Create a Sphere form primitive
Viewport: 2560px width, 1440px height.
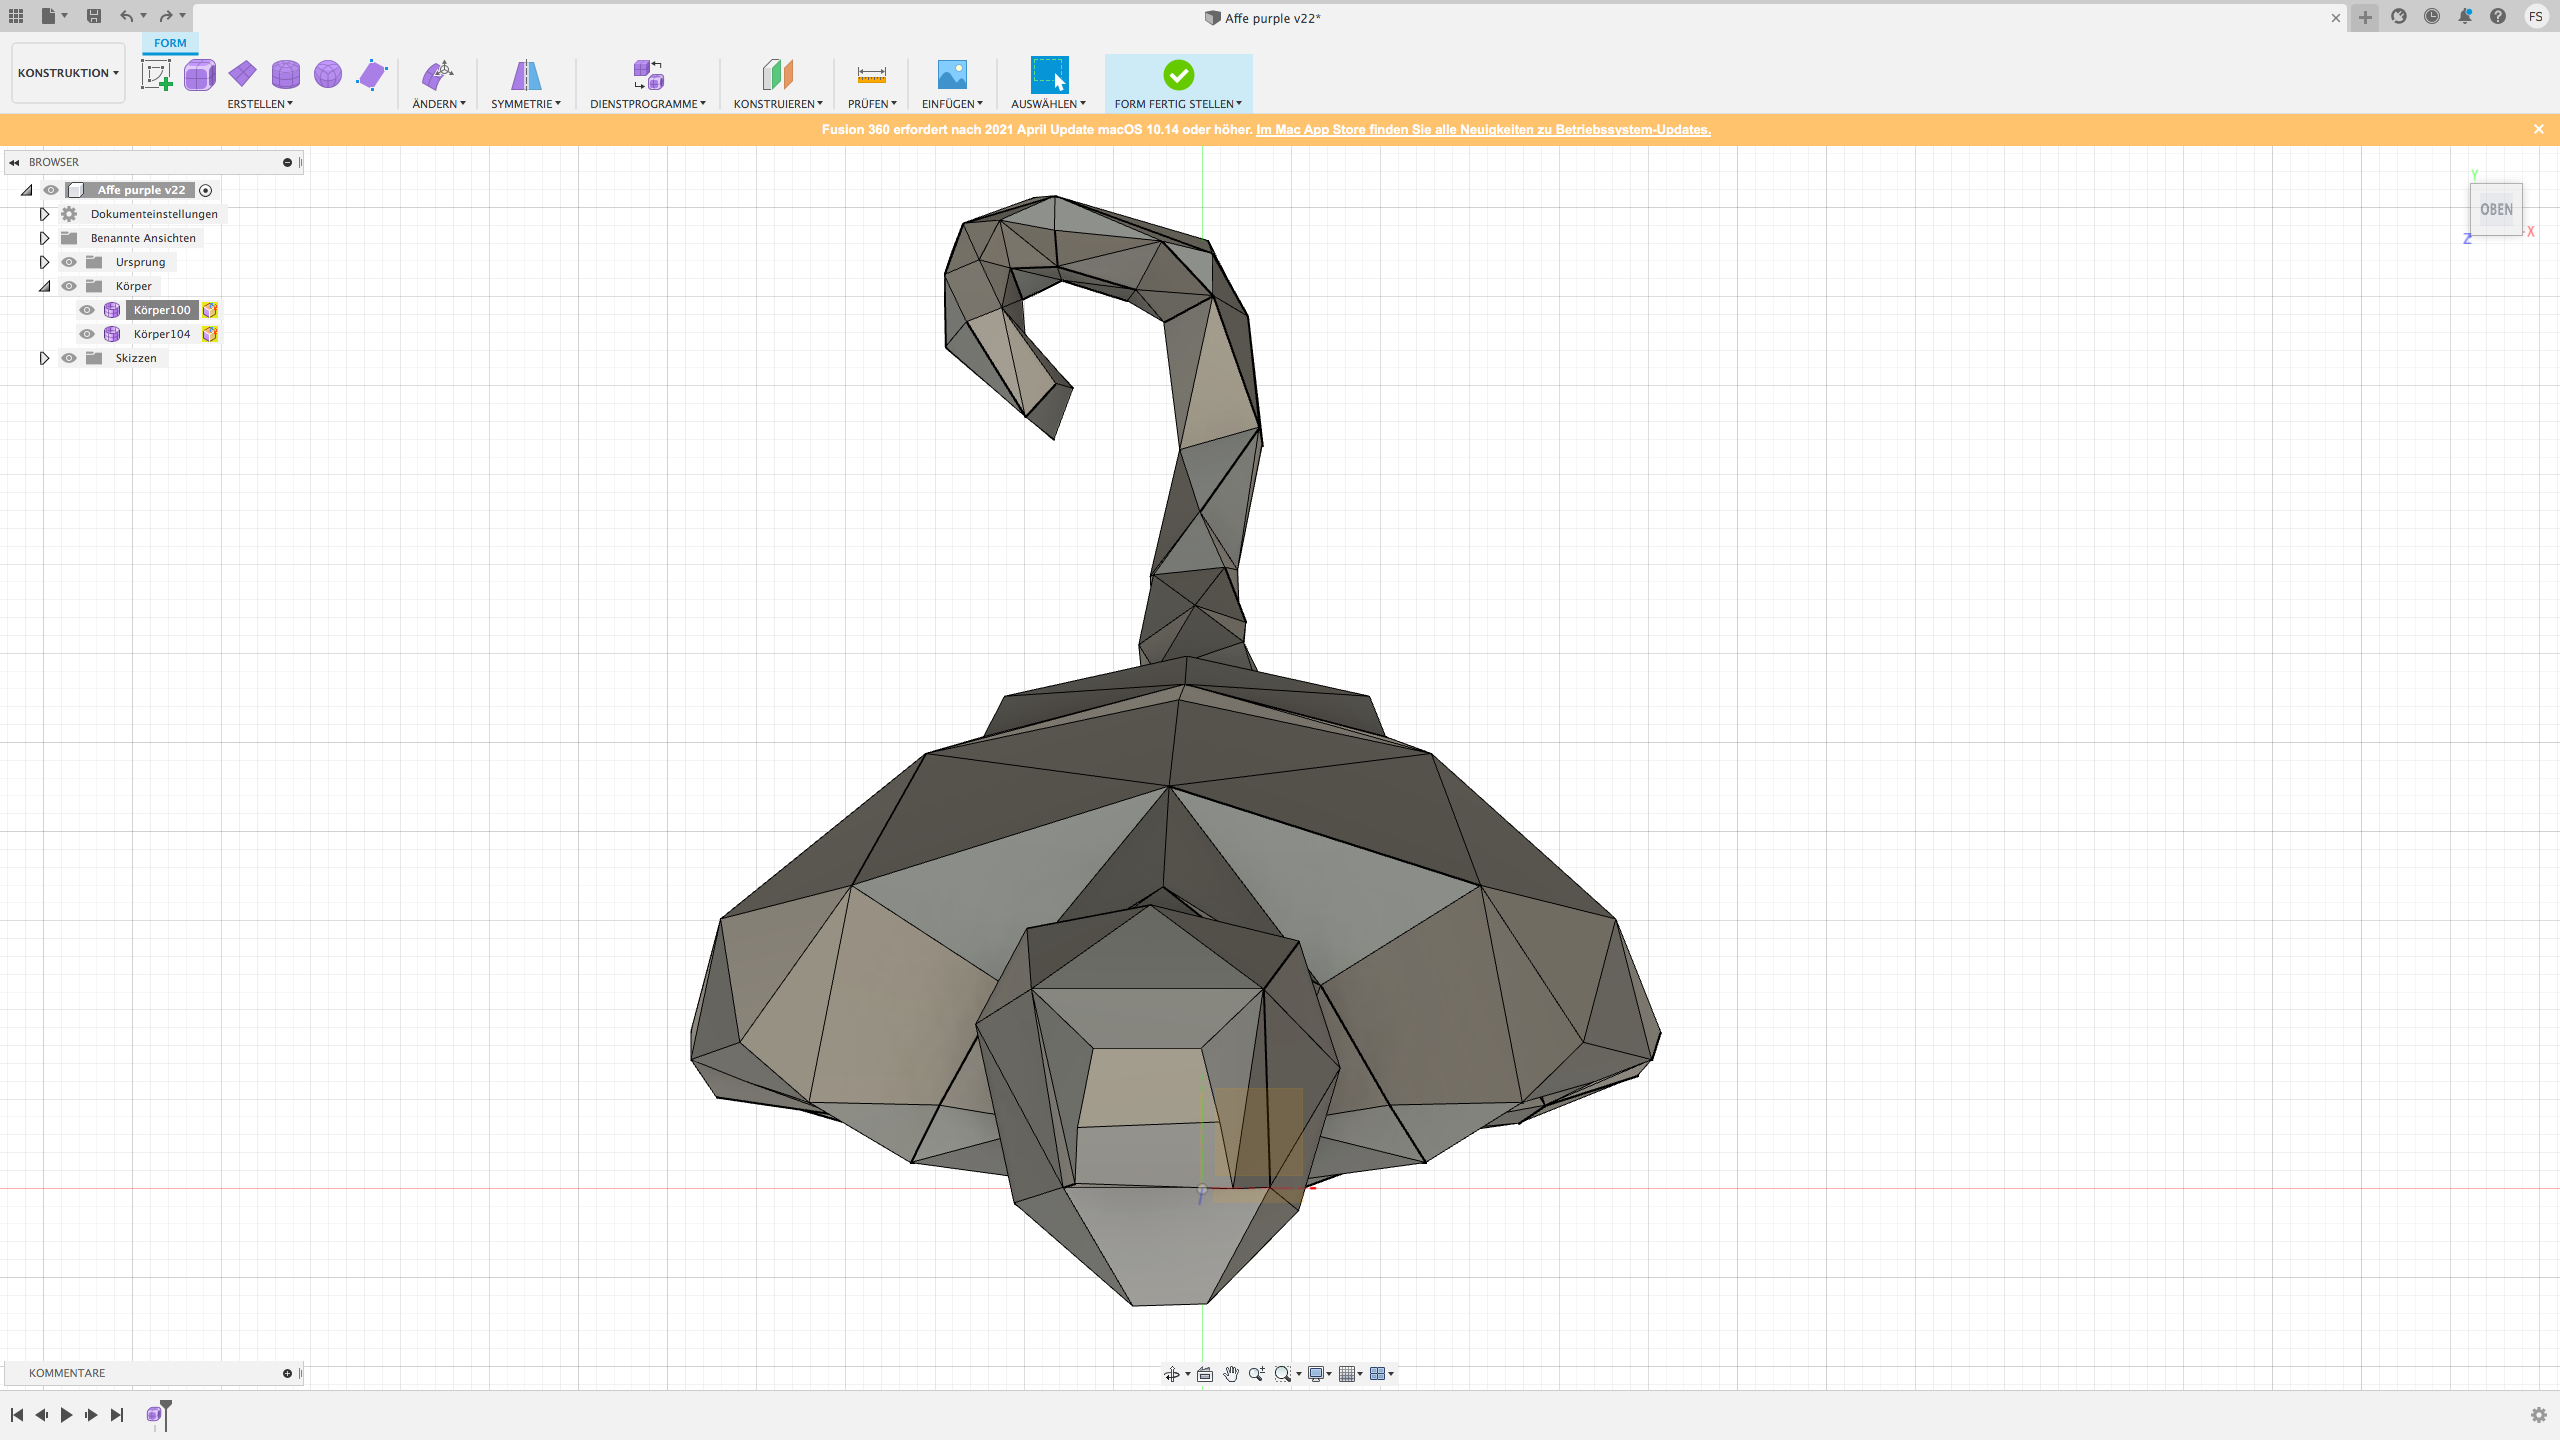(328, 74)
